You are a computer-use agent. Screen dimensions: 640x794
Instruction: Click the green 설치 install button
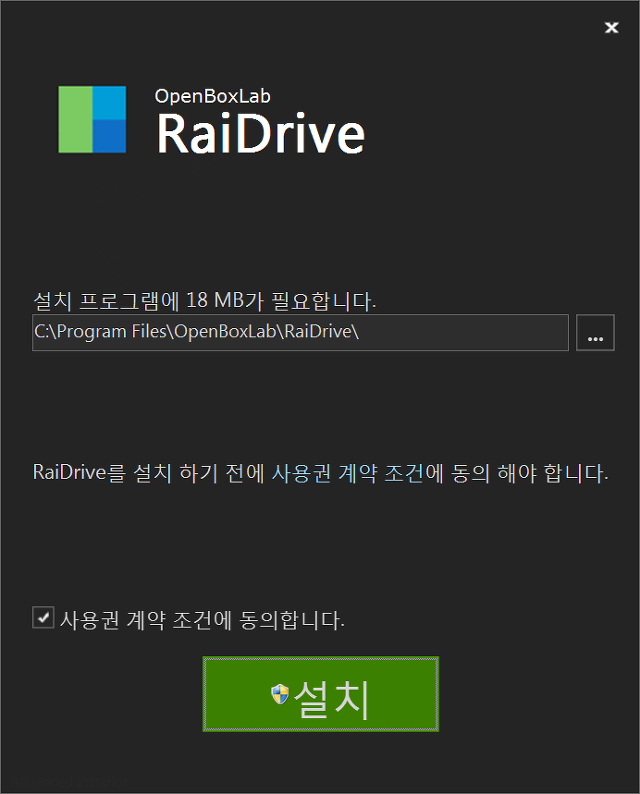[x=321, y=694]
